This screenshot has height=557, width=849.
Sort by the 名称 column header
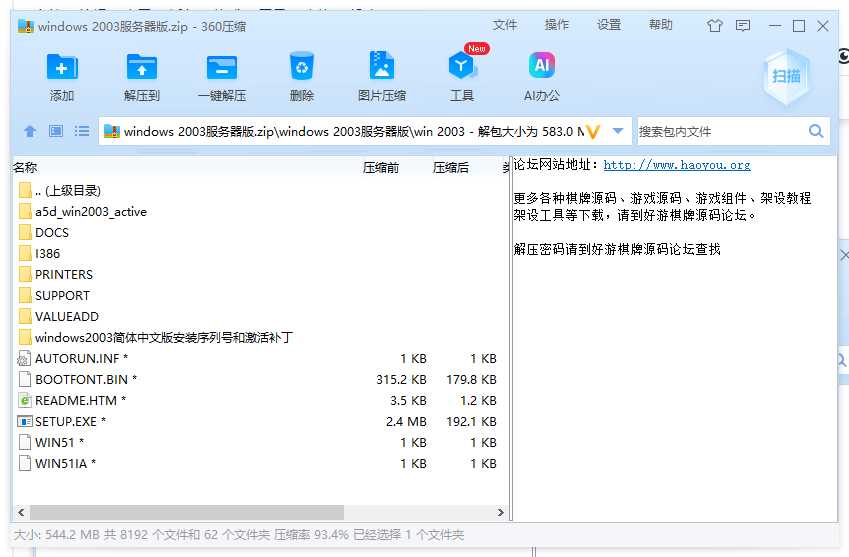tap(25, 168)
